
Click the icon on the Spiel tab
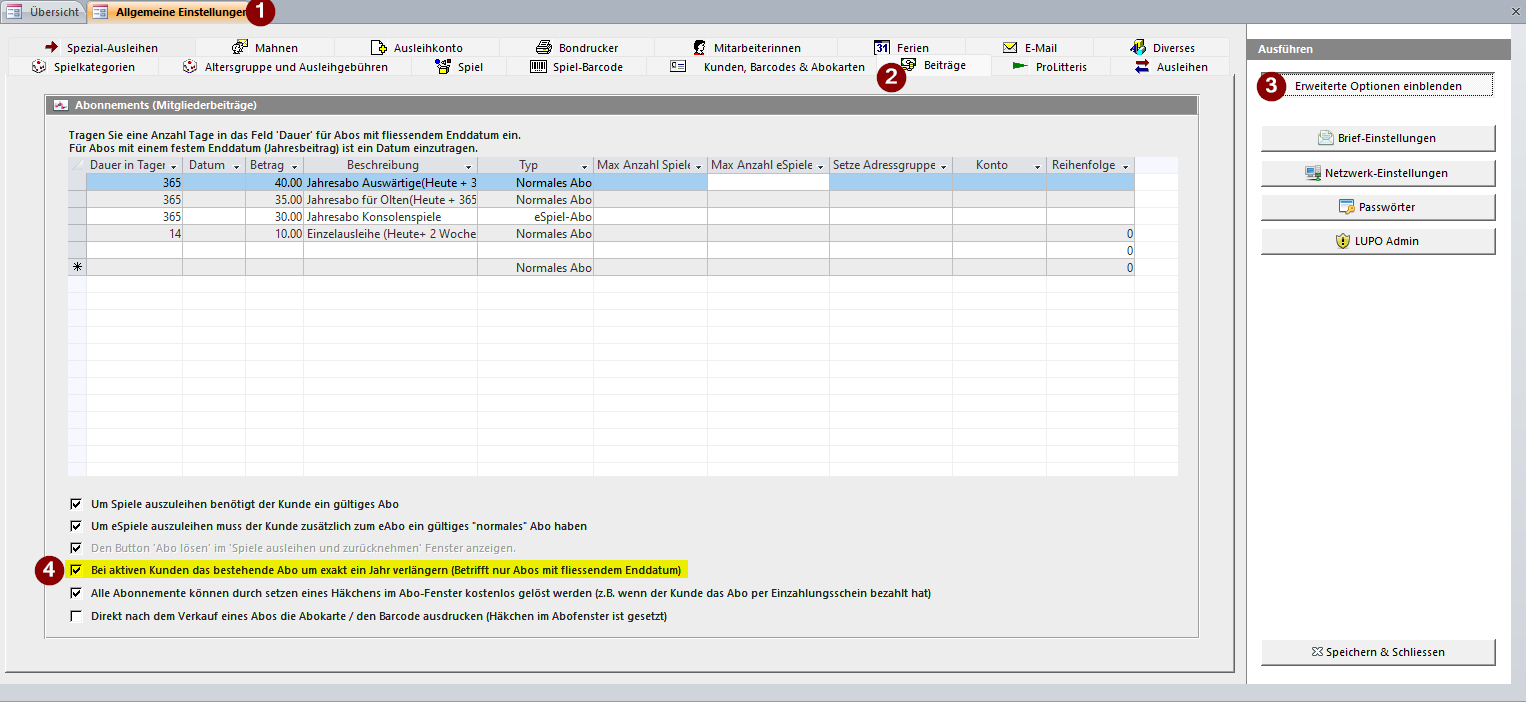tap(443, 67)
